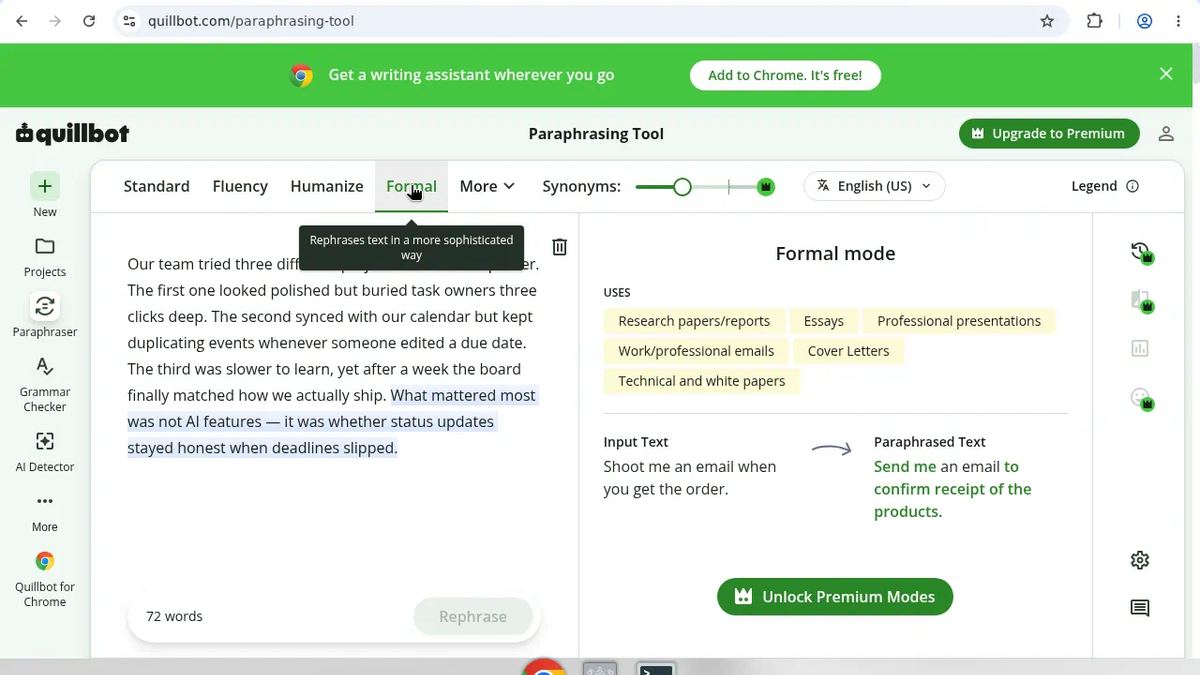Click the browser address bar URL

[x=251, y=21]
